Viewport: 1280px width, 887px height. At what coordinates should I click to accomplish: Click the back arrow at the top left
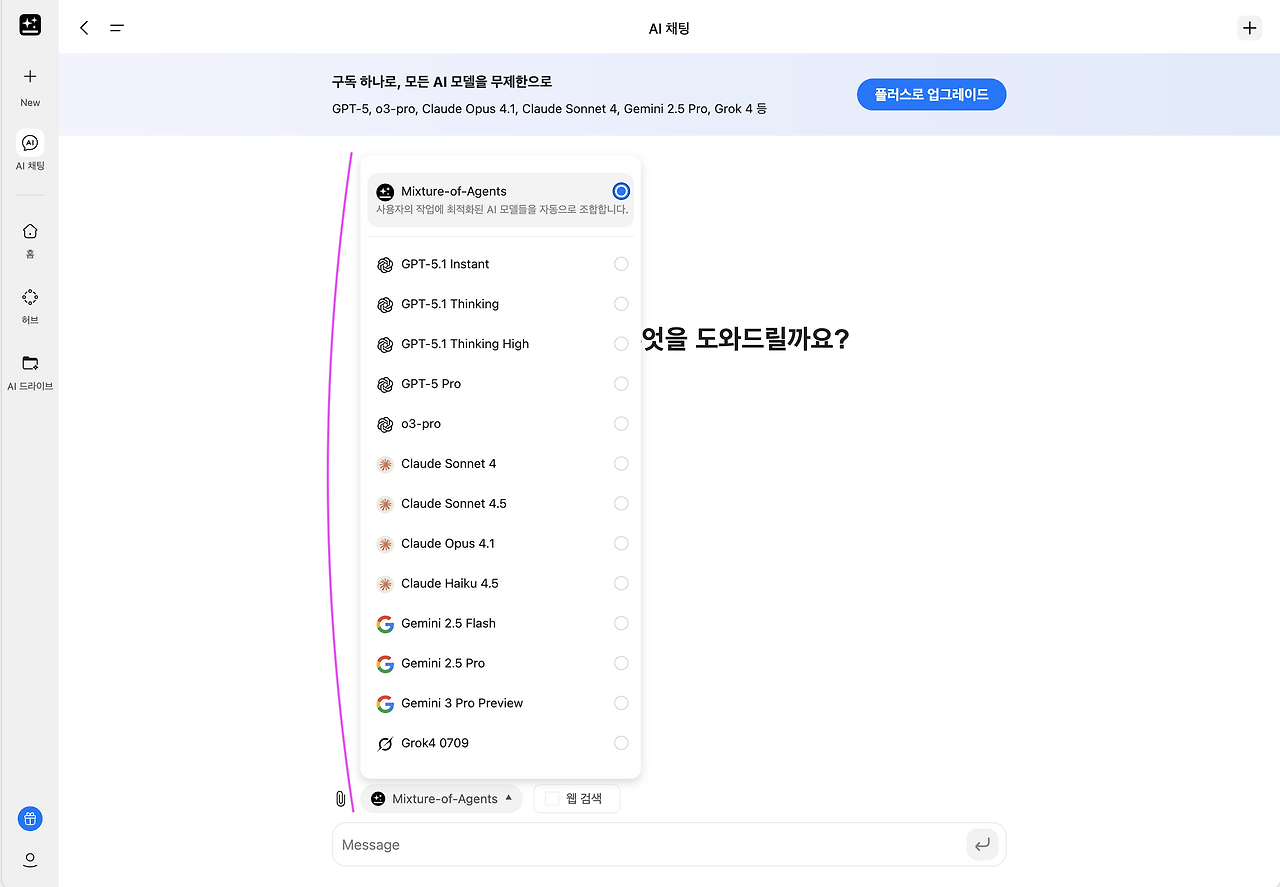(x=84, y=28)
